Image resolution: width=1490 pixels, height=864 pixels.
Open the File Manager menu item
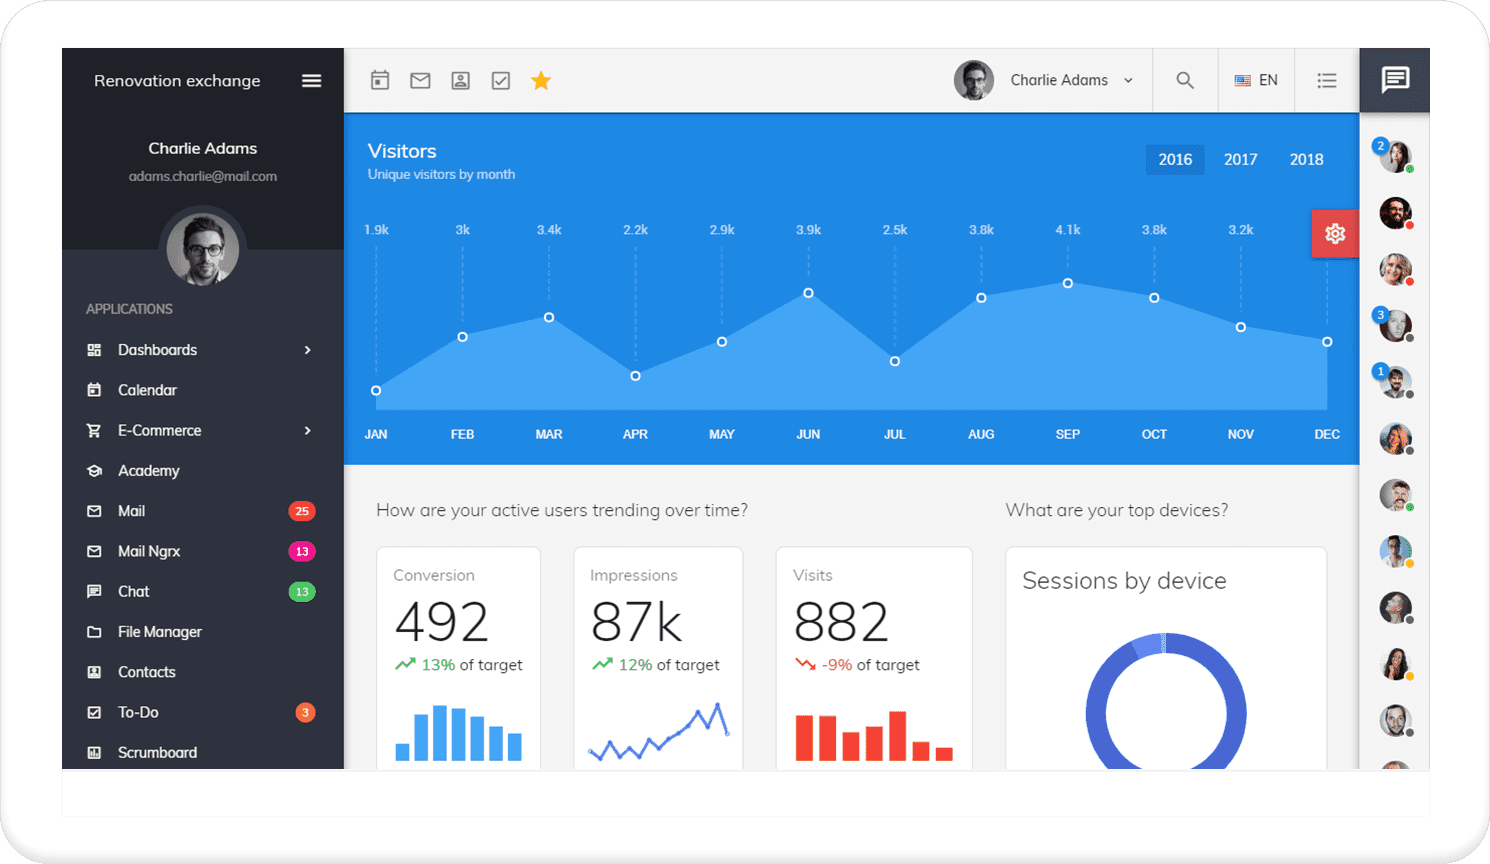[203, 632]
